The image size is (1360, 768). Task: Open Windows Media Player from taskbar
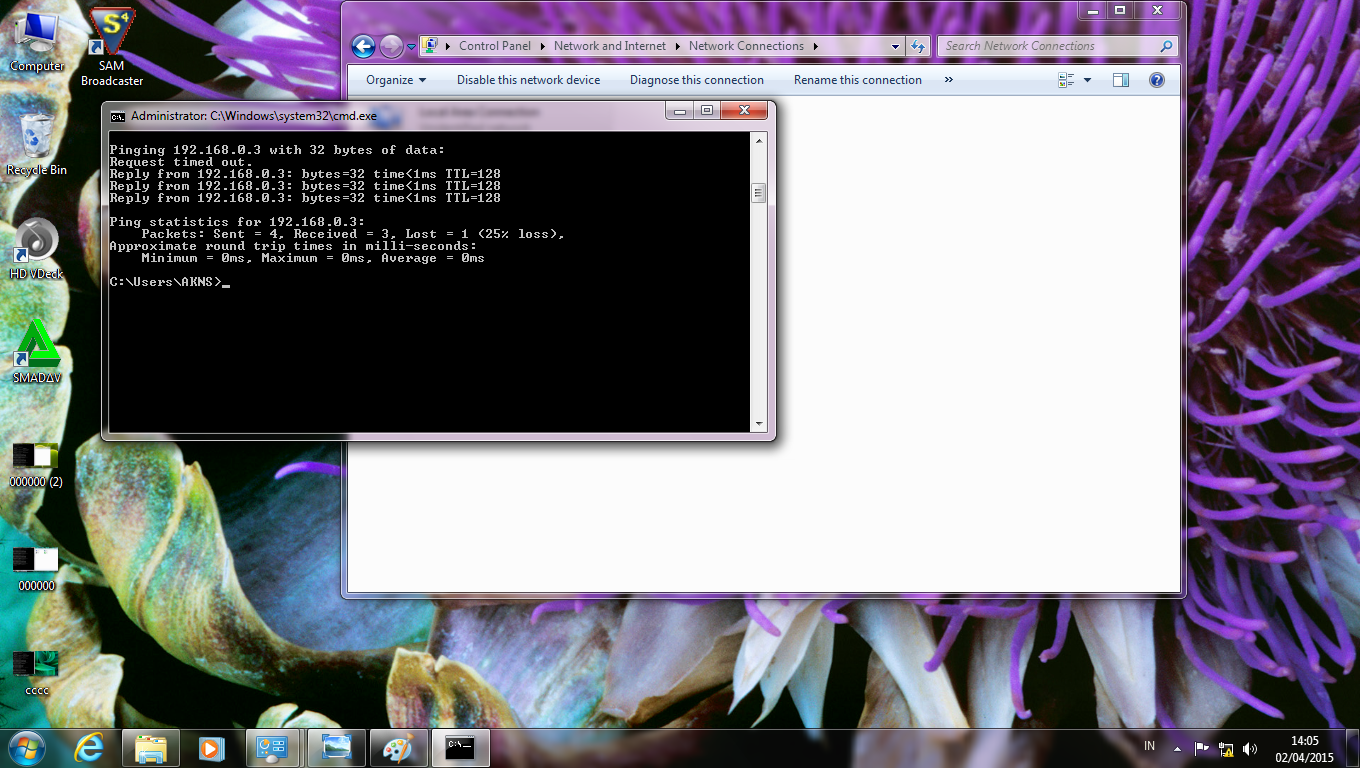211,748
